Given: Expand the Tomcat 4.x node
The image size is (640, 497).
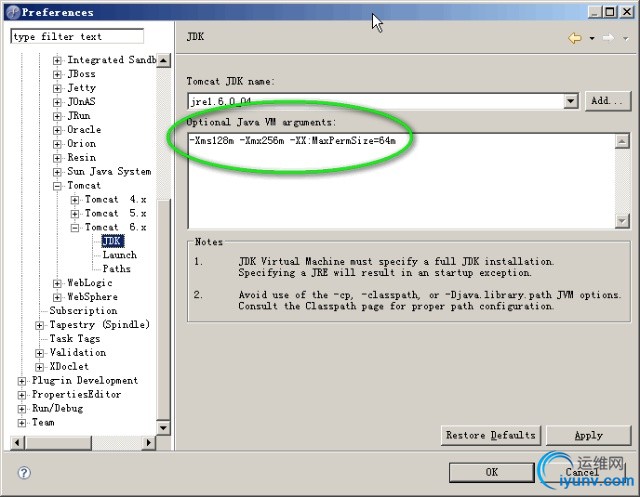Looking at the screenshot, I should click(75, 200).
